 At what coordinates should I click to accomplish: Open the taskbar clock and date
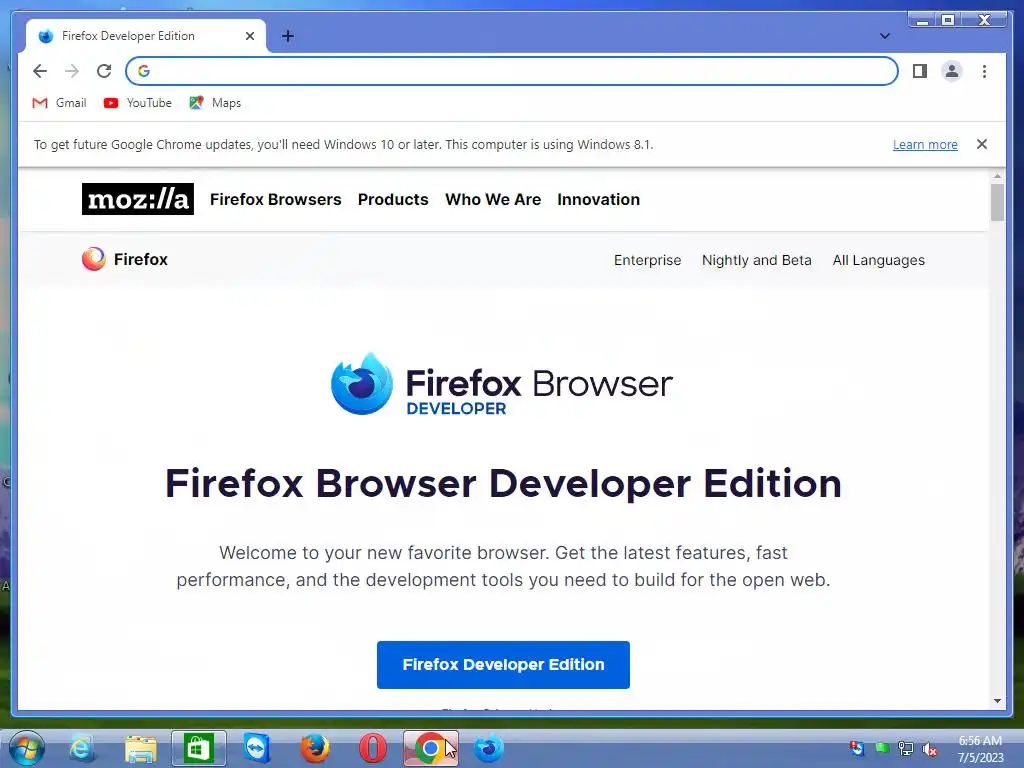(x=980, y=749)
